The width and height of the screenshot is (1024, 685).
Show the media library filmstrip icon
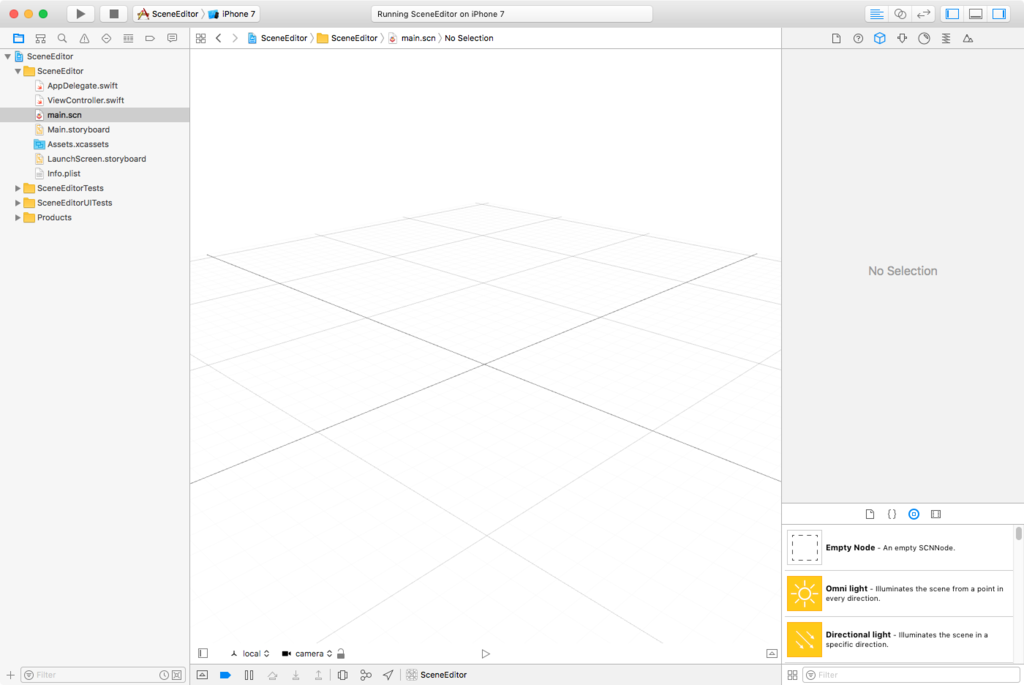click(936, 515)
